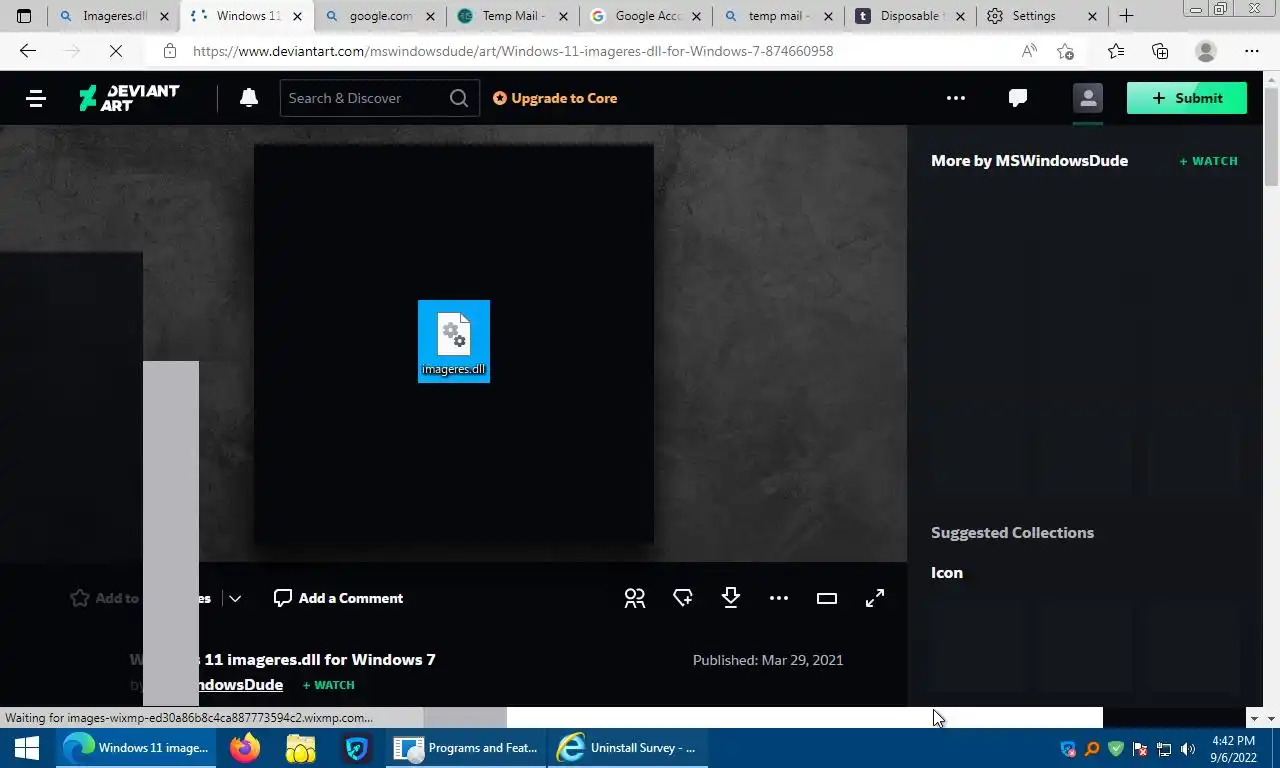Switch to the Temp Mail tab

click(x=513, y=16)
